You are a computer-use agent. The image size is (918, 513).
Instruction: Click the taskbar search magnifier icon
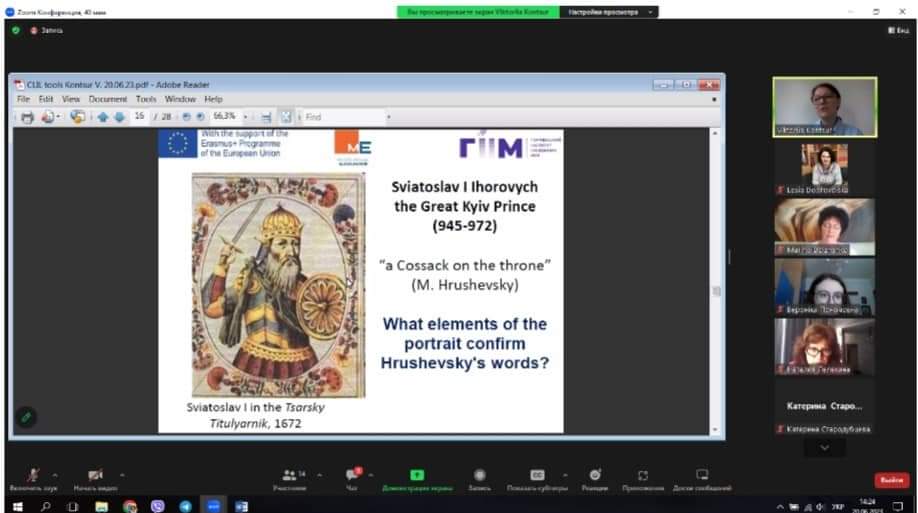[x=45, y=506]
